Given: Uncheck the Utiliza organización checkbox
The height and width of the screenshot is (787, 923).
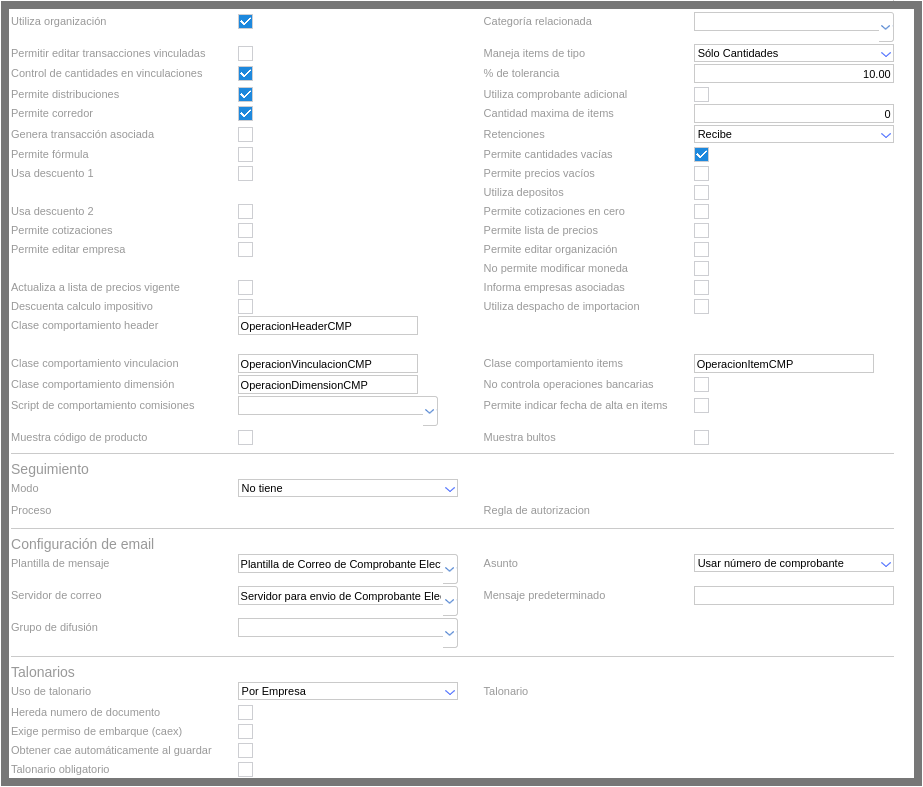Looking at the screenshot, I should click(245, 21).
